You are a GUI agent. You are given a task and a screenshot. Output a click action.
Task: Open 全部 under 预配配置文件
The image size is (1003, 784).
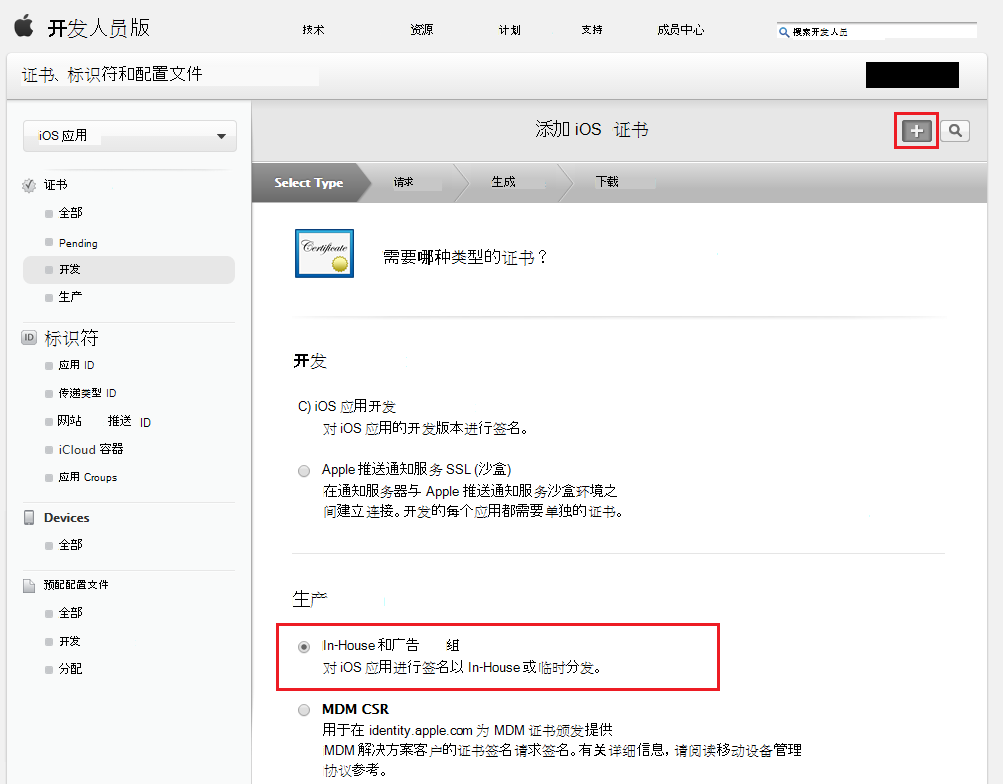click(70, 613)
